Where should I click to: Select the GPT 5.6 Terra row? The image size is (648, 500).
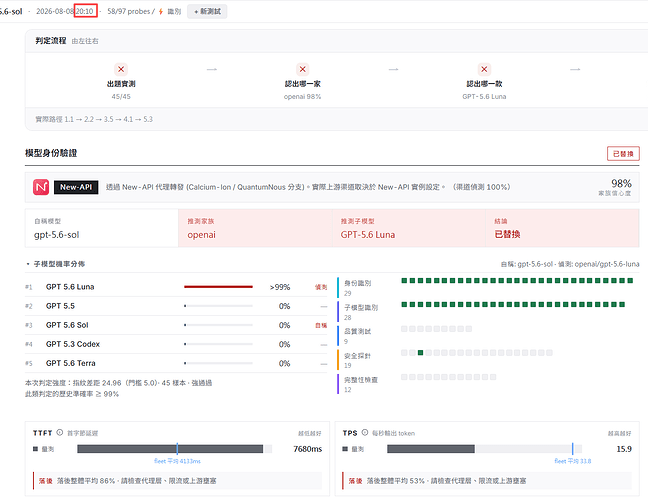[176, 363]
